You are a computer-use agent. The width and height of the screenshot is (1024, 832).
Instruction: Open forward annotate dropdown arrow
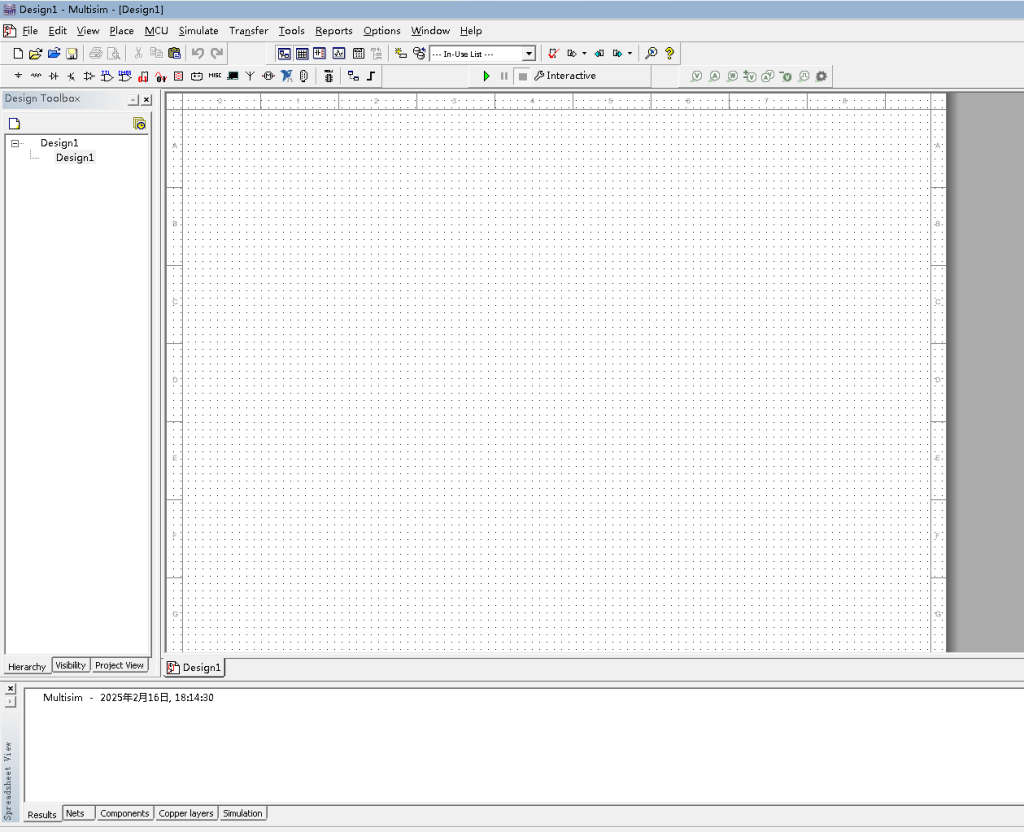tap(630, 54)
